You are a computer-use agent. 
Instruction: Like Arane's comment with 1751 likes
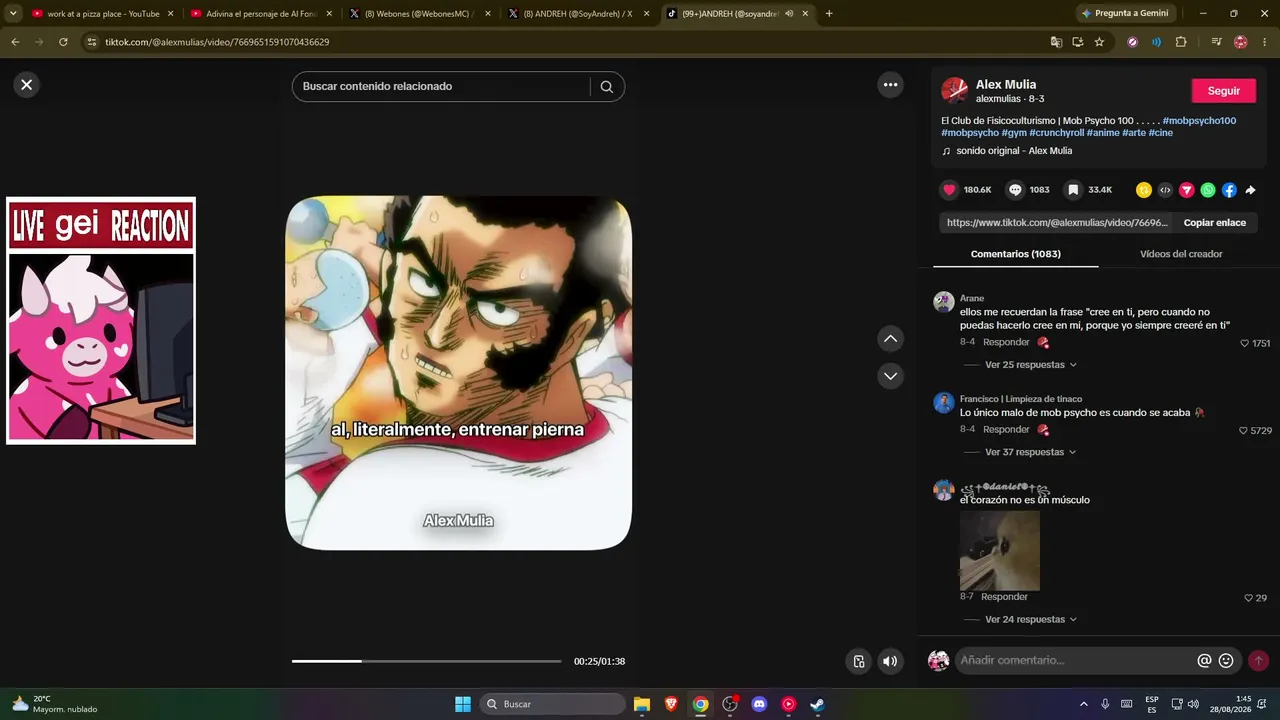1245,343
